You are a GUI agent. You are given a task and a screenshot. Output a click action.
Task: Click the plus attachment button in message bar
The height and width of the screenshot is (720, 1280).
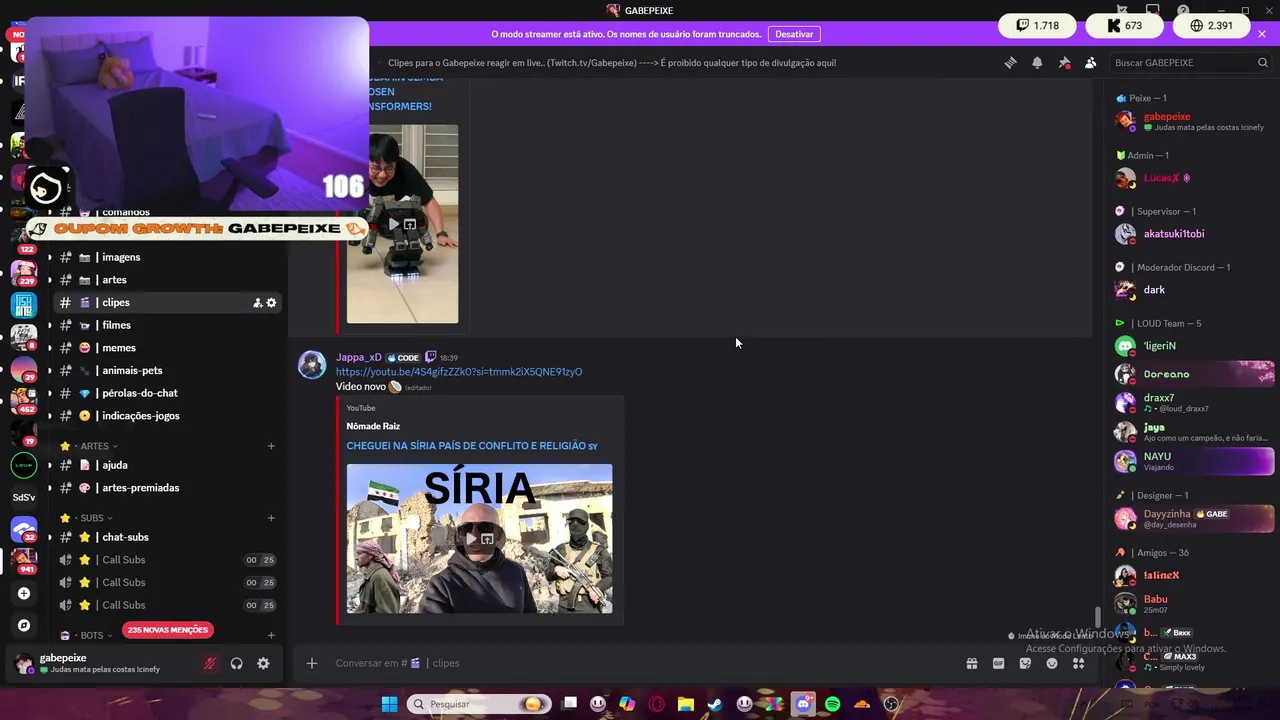point(311,663)
